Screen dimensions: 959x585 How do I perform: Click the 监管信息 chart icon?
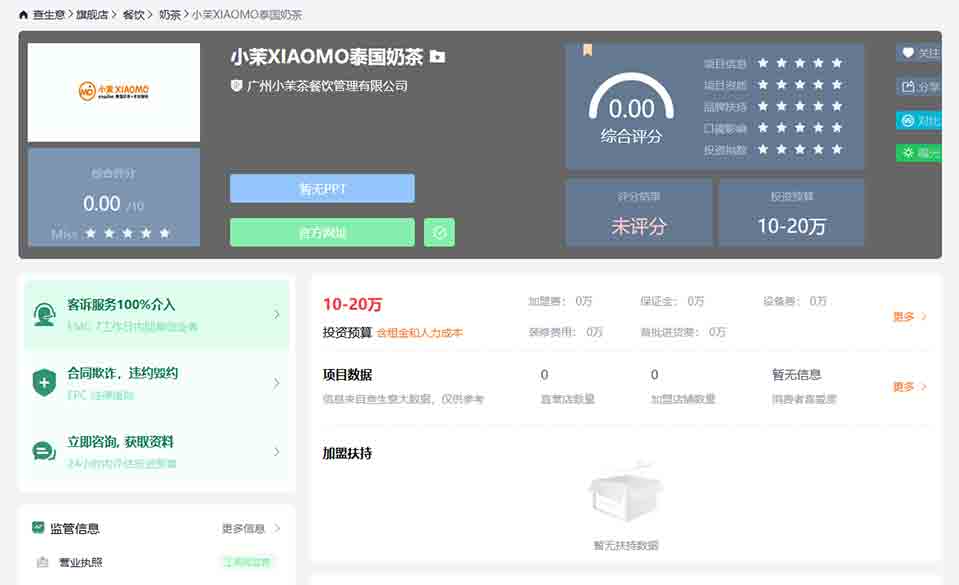(38, 528)
